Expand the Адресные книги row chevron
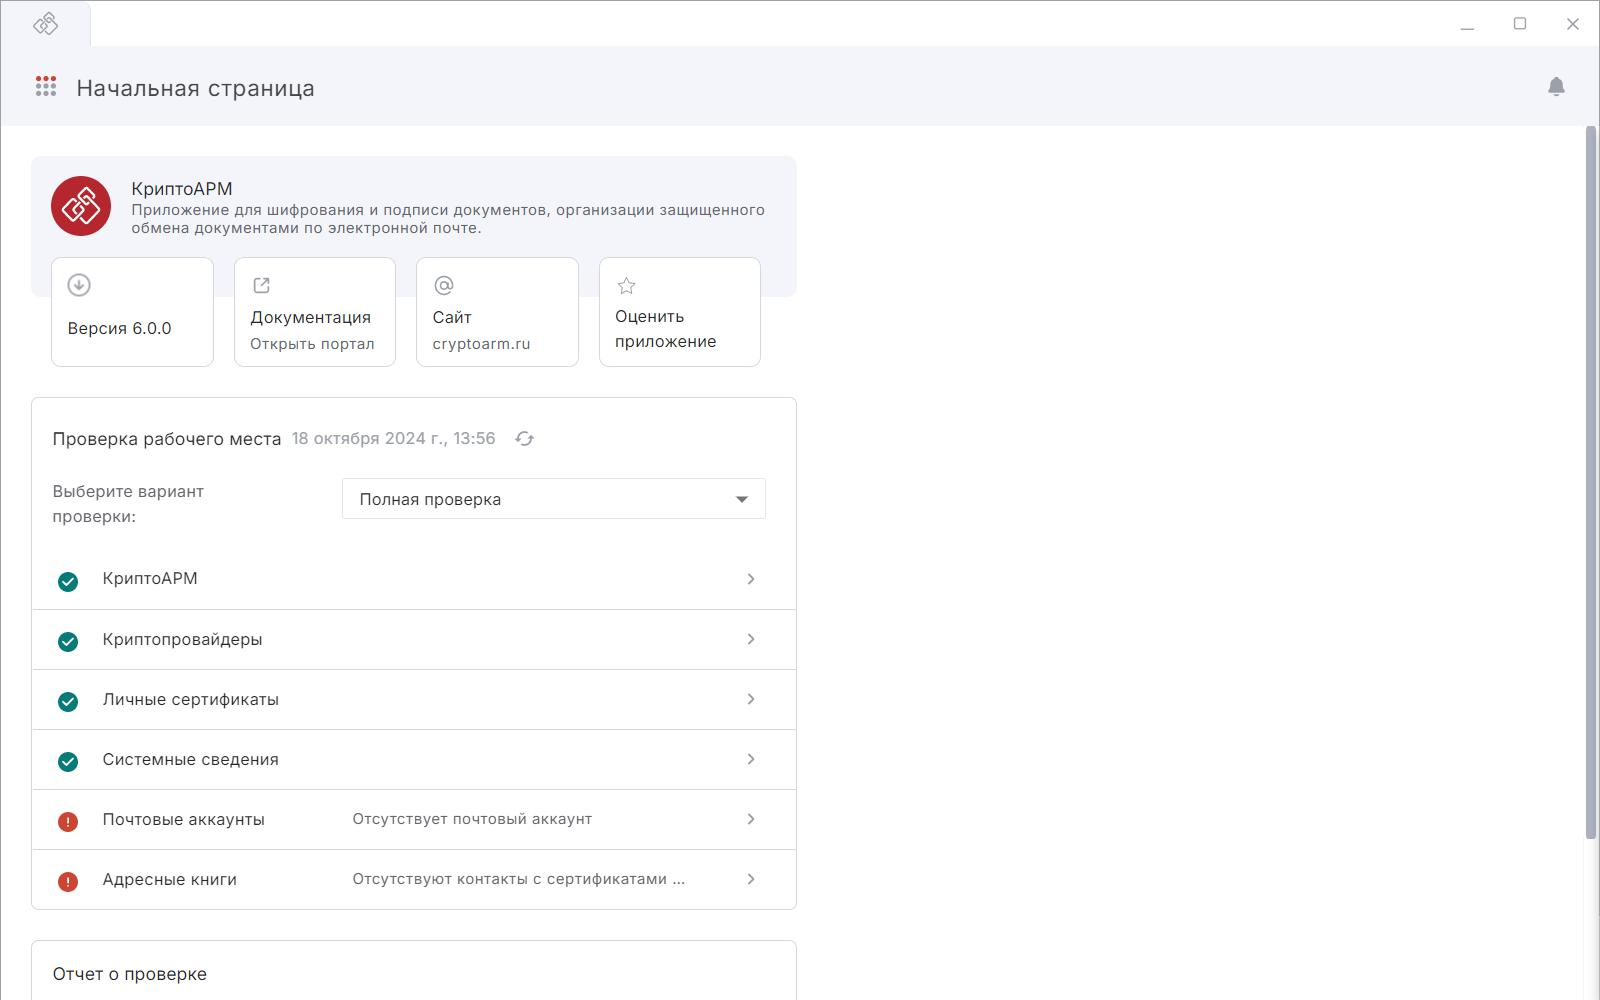Image resolution: width=1600 pixels, height=1000 pixels. pyautogui.click(x=751, y=879)
